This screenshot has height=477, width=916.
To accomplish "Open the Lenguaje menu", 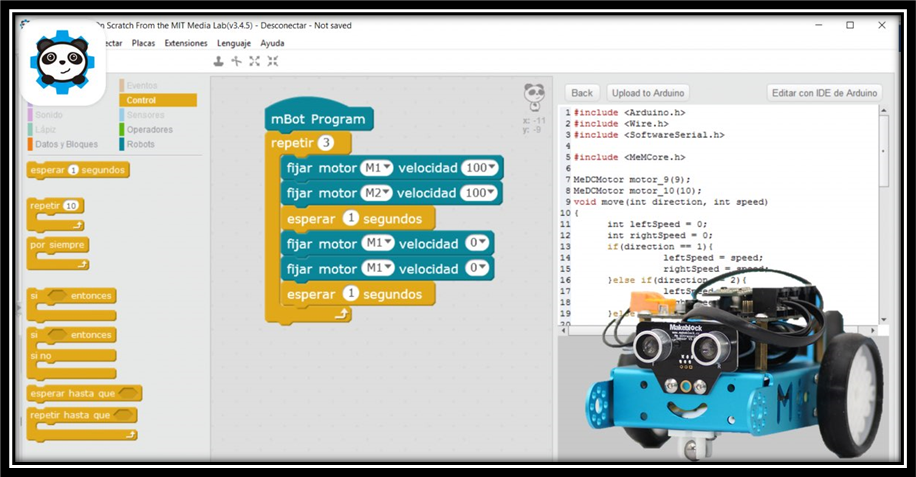I will (x=234, y=43).
